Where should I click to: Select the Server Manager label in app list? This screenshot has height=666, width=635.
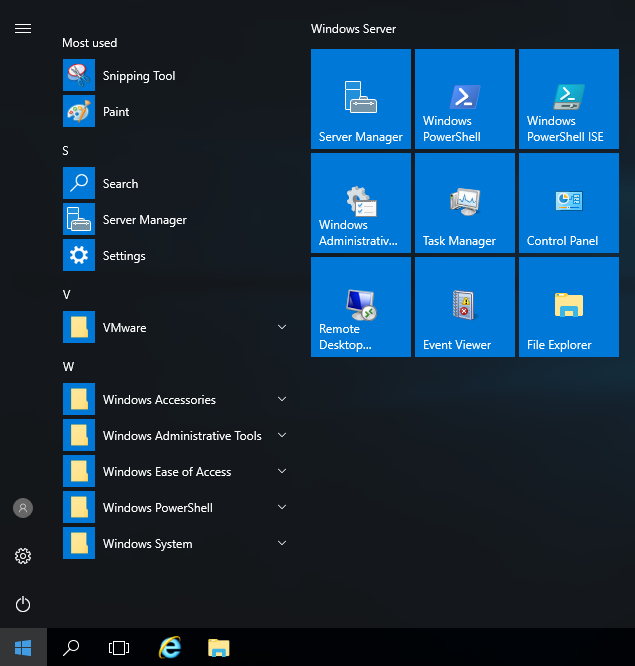coord(145,220)
